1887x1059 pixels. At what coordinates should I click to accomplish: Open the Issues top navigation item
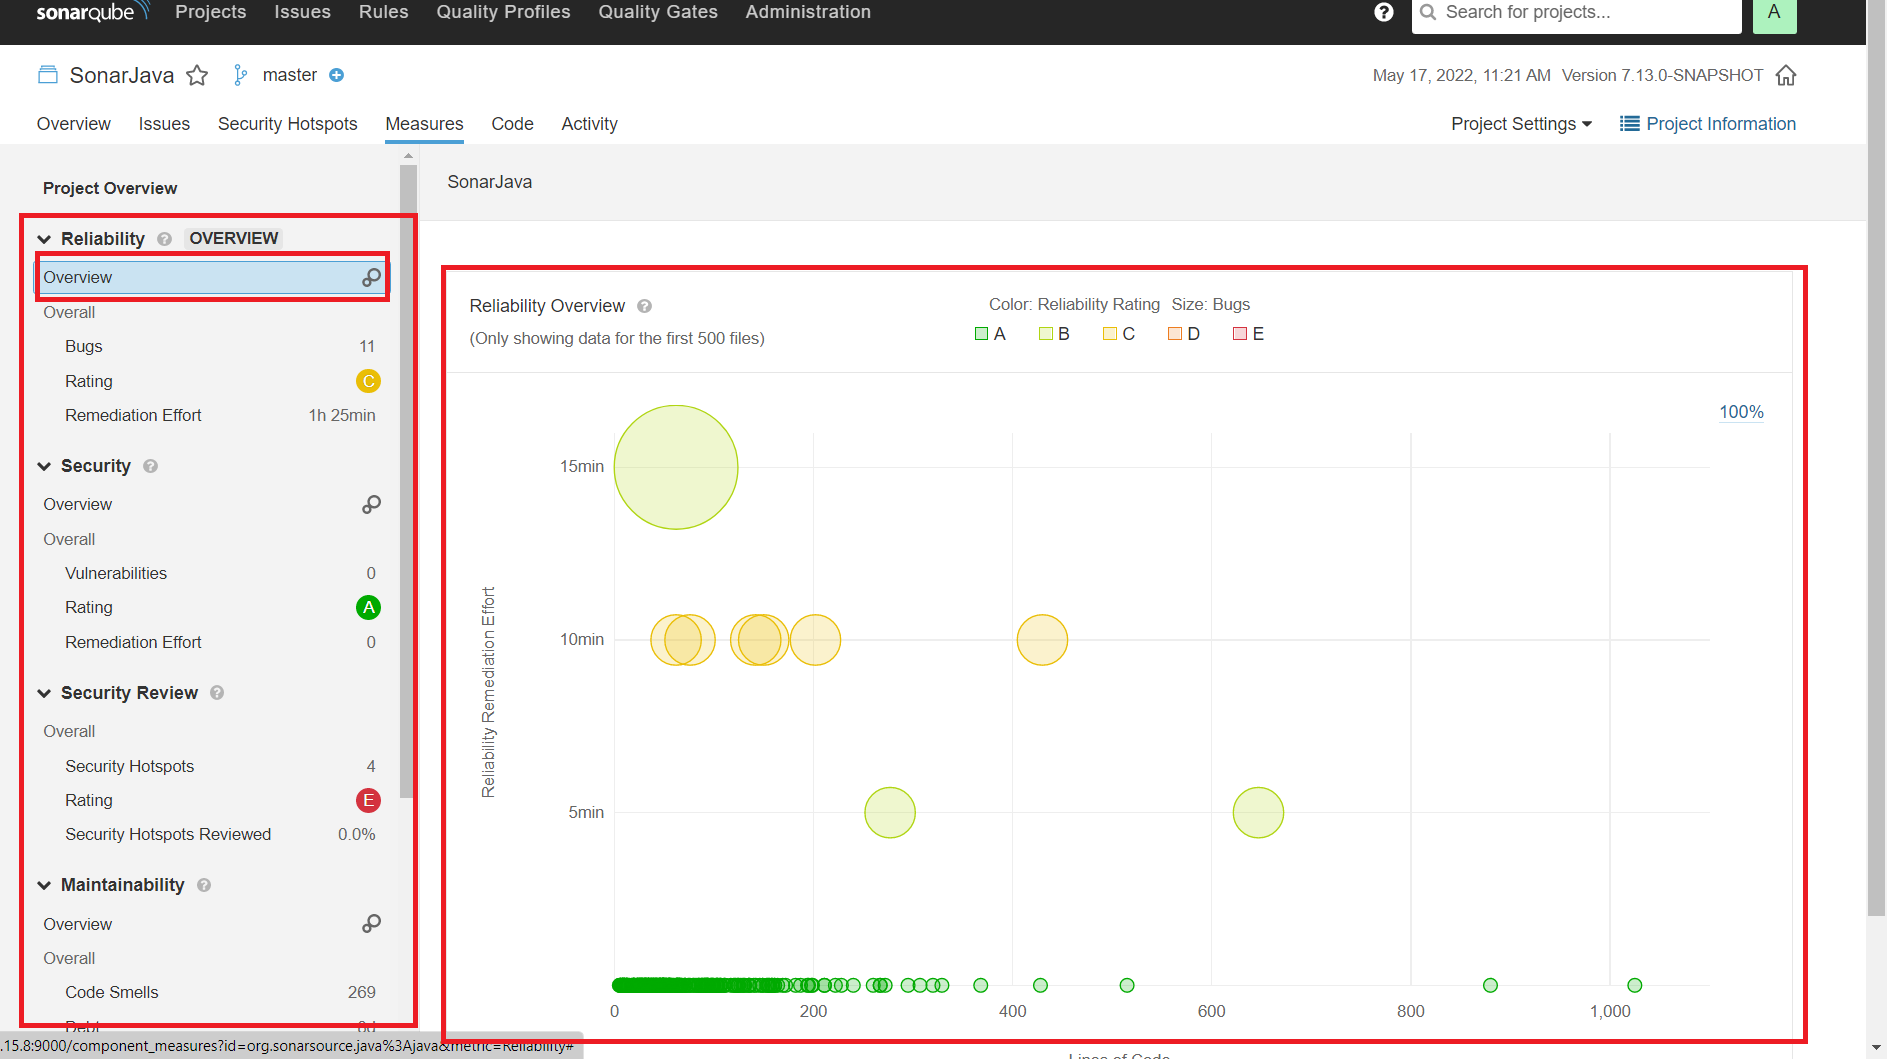[302, 12]
